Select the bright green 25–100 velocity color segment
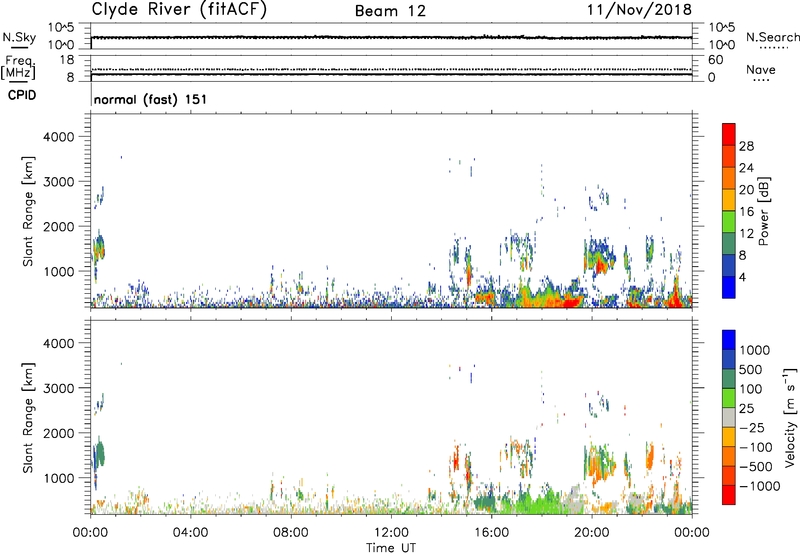 pos(729,398)
